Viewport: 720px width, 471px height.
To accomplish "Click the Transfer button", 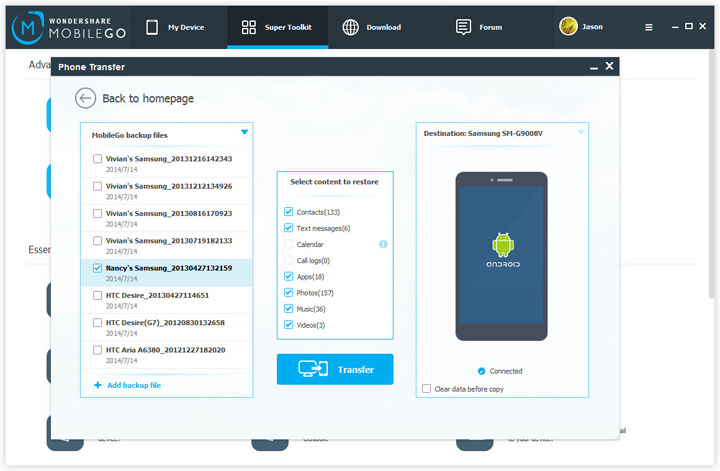I will click(335, 369).
